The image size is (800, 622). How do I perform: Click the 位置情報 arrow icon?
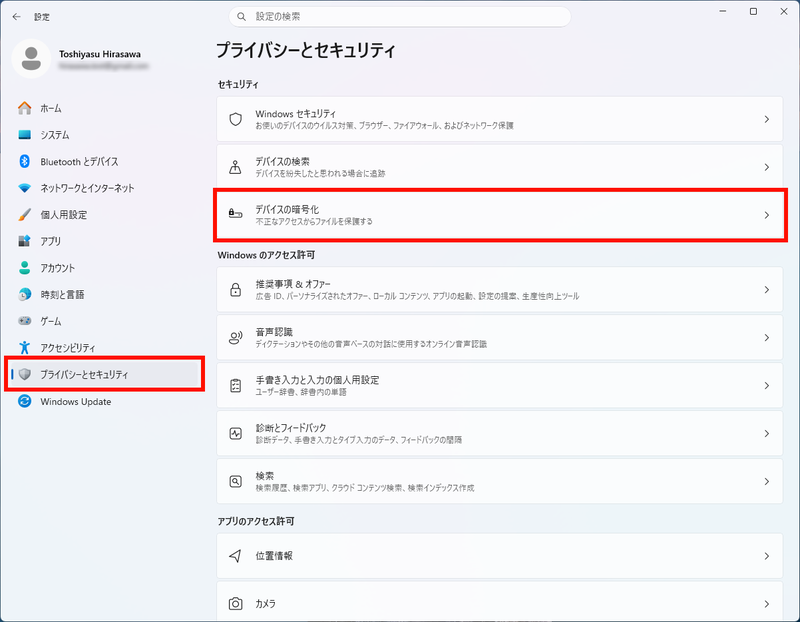coord(235,556)
